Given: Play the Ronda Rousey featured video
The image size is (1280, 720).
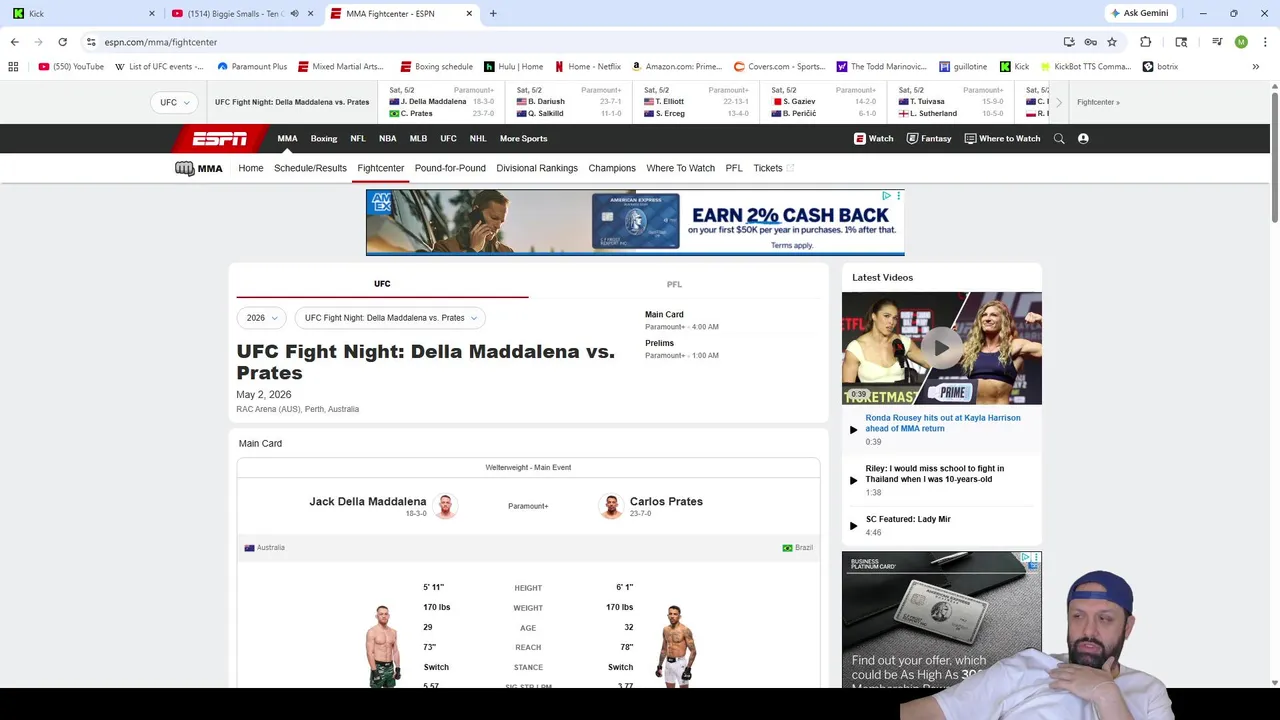Looking at the screenshot, I should point(941,348).
